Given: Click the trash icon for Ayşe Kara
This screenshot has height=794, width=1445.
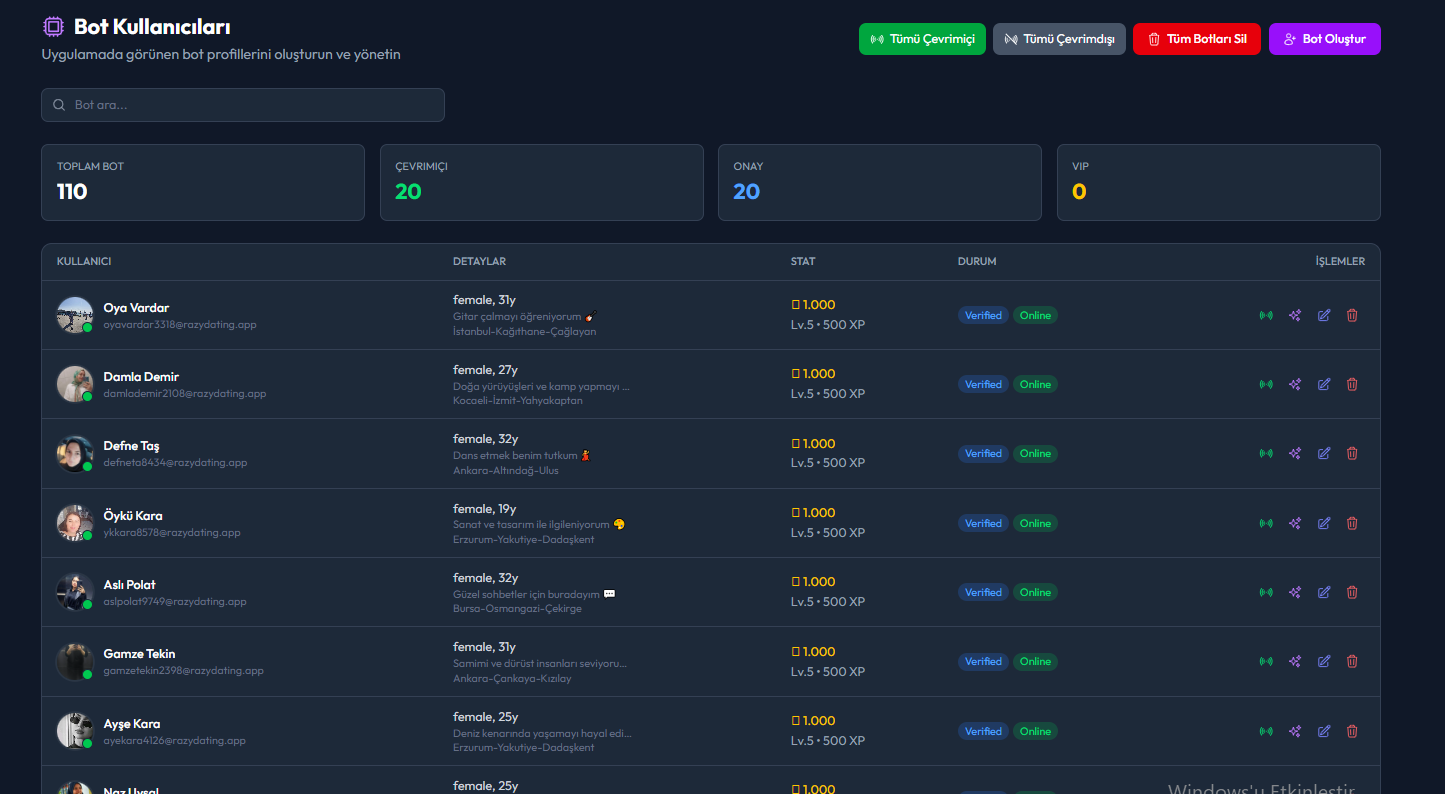Looking at the screenshot, I should tap(1352, 731).
